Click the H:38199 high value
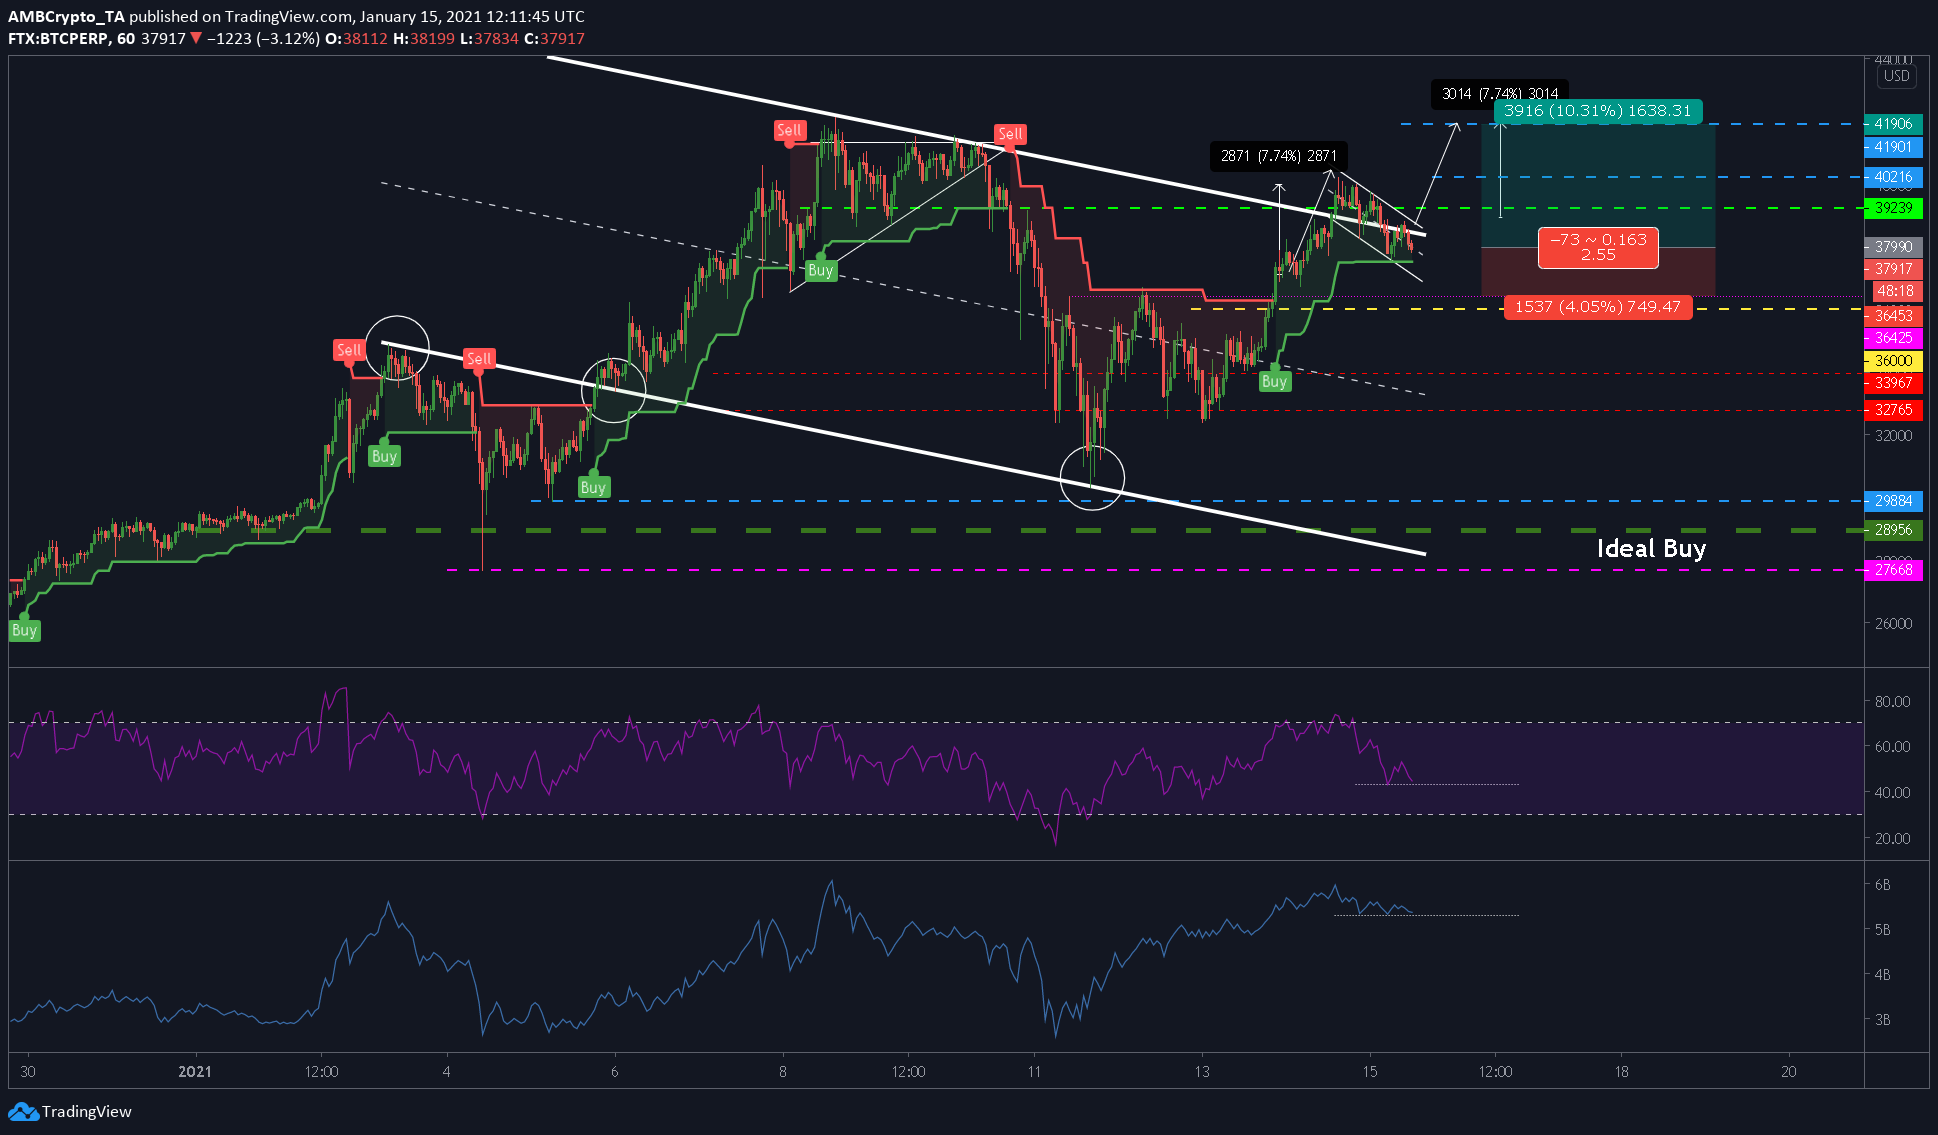 click(423, 38)
